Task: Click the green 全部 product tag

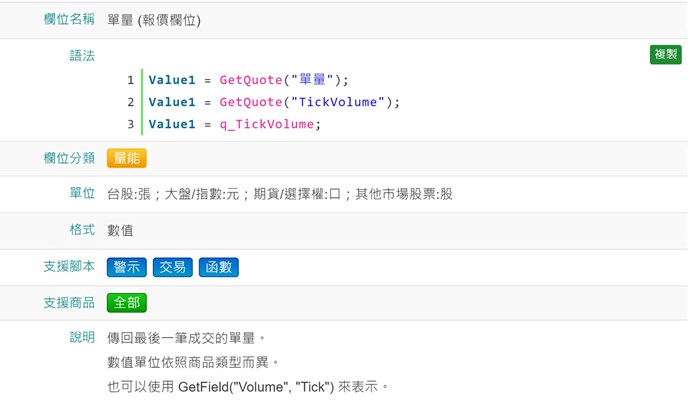Action: [x=127, y=302]
